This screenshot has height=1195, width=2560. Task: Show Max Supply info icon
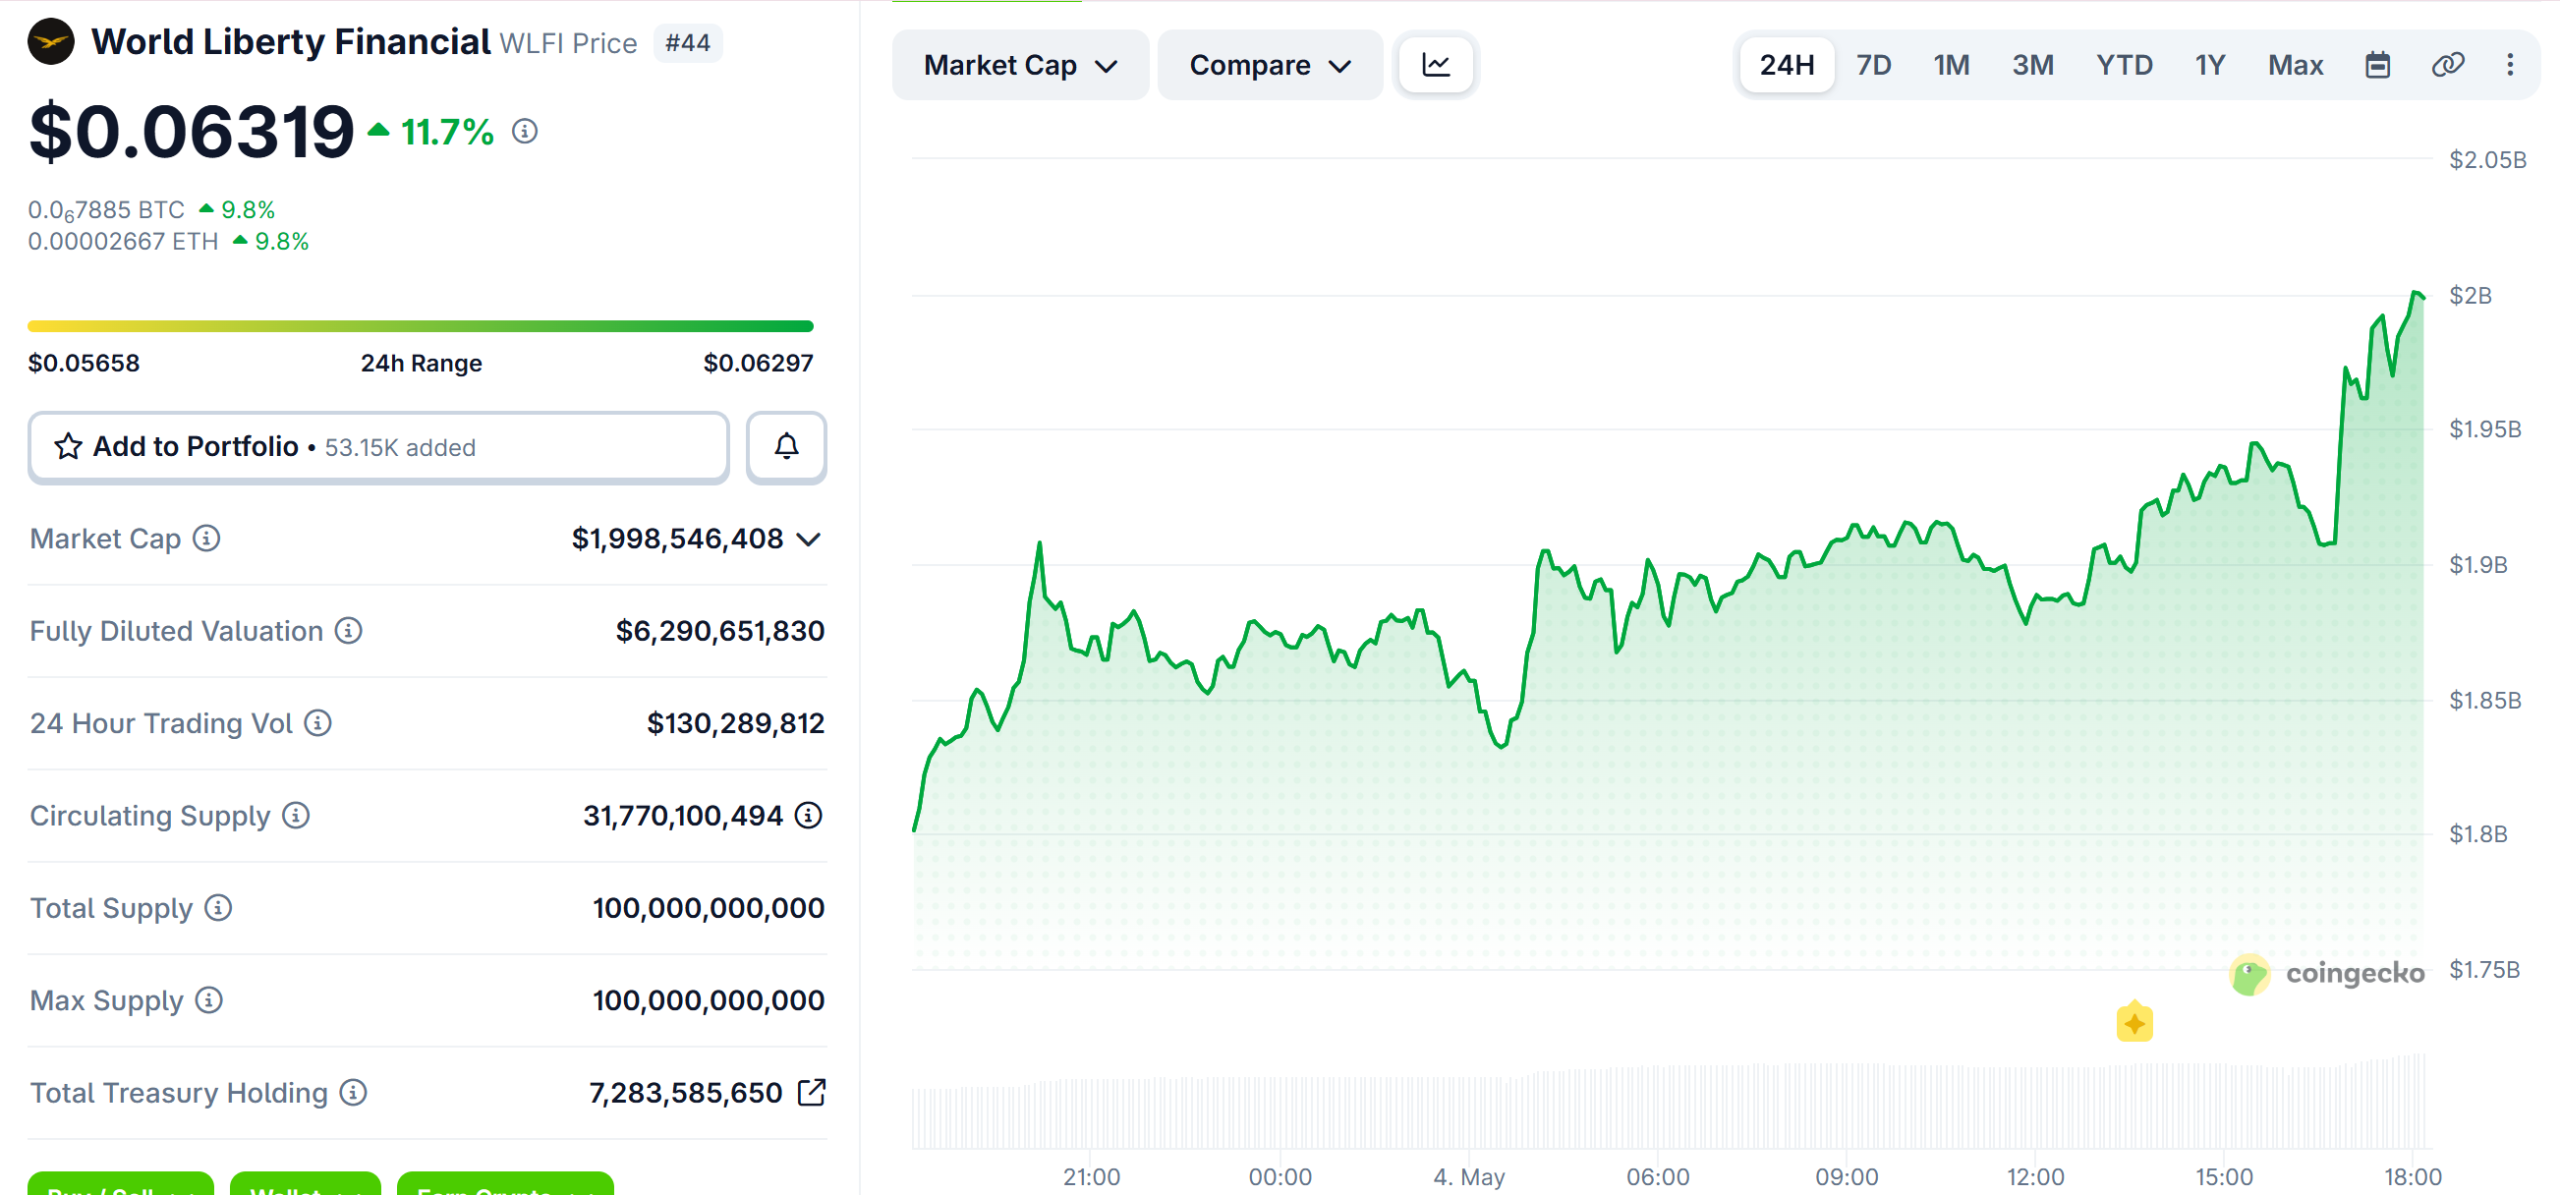click(209, 1000)
